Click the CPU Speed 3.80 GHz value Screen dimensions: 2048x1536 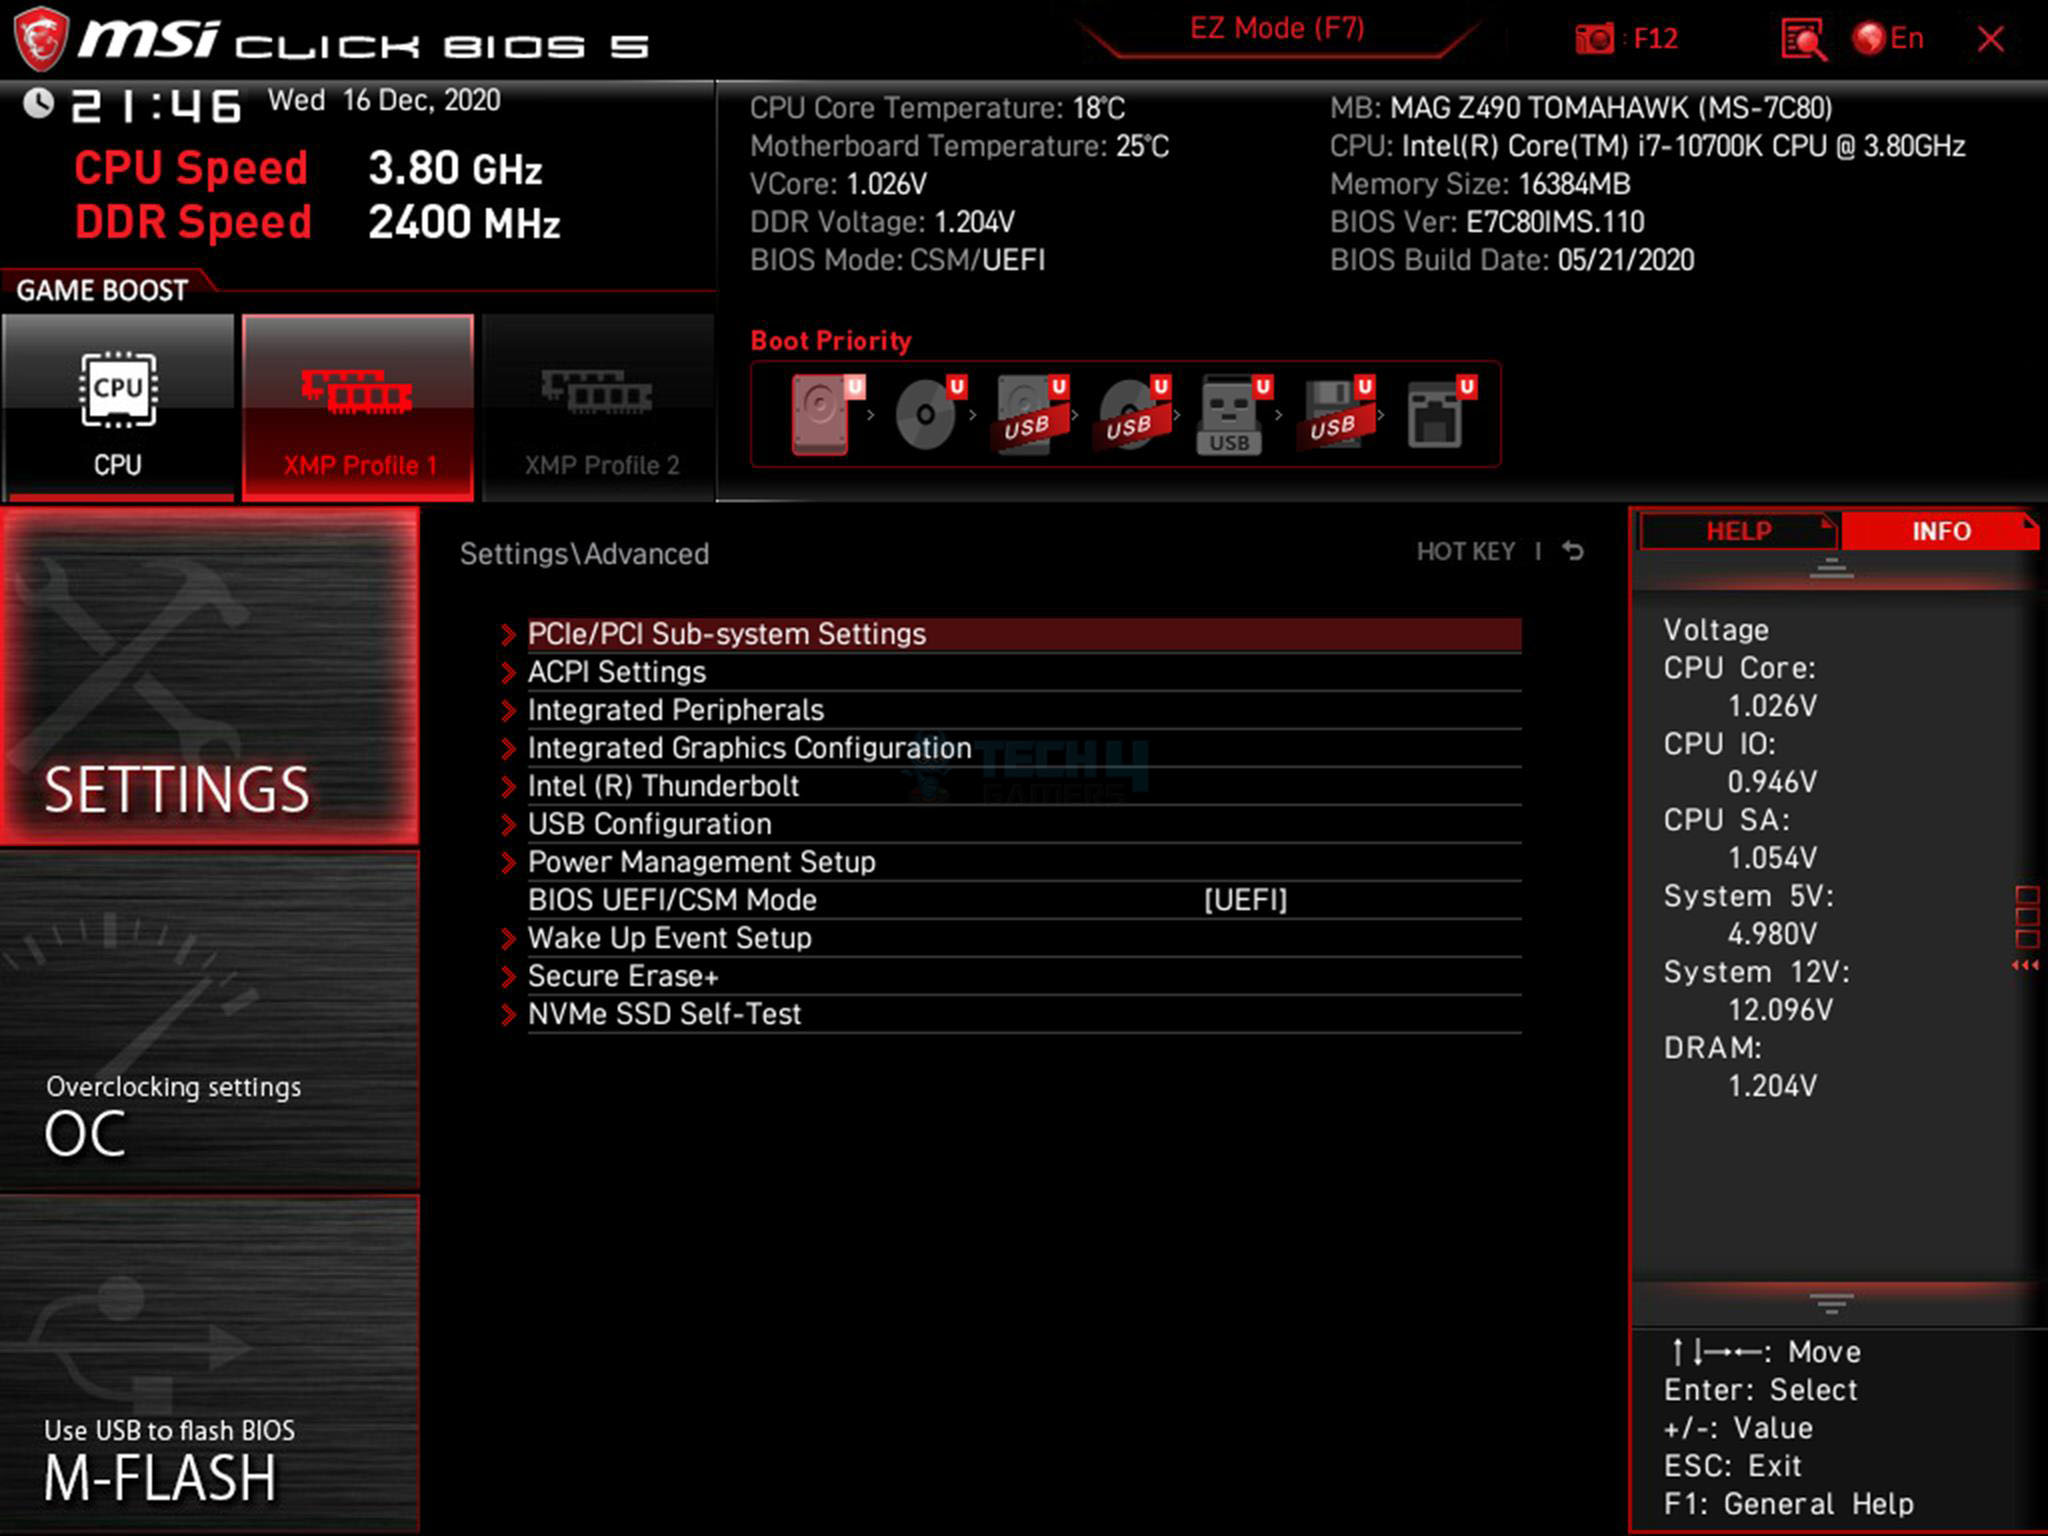click(455, 168)
